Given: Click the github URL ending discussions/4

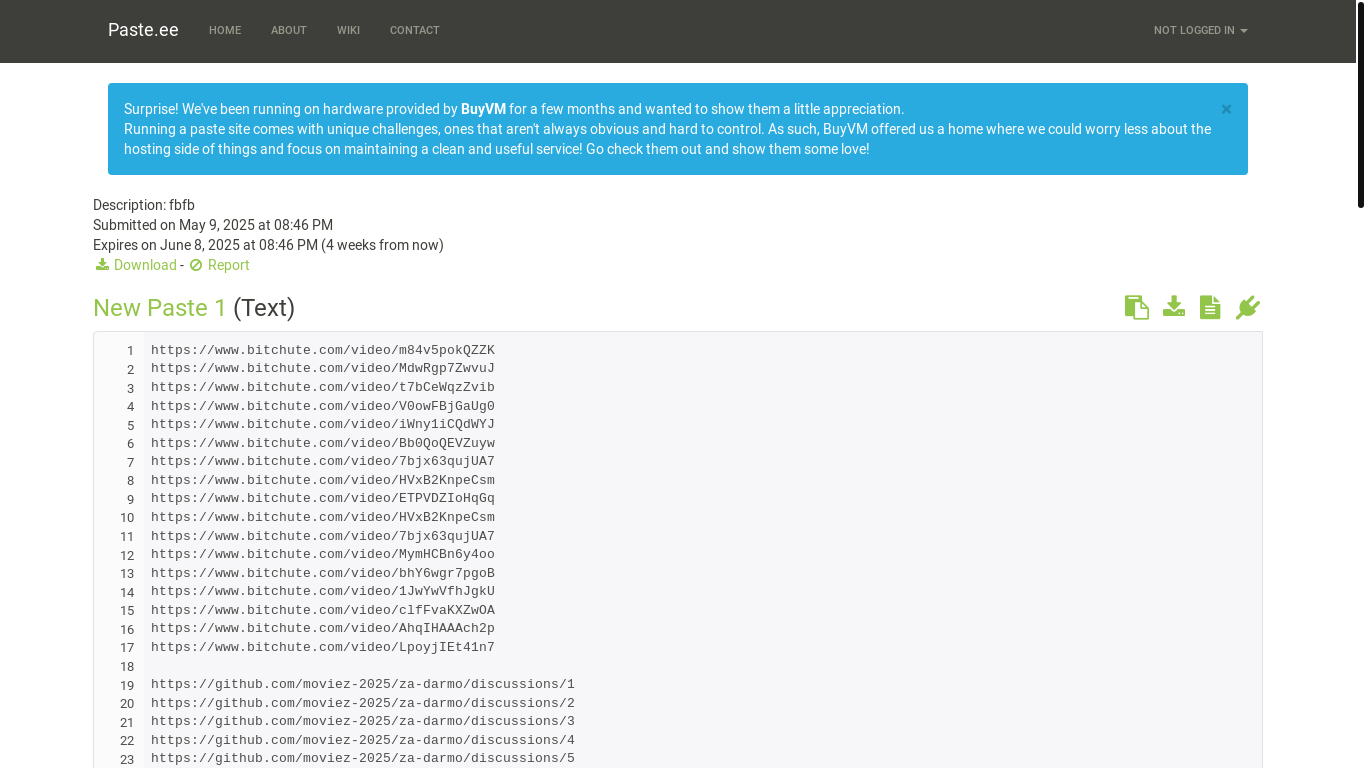Looking at the screenshot, I should [363, 740].
